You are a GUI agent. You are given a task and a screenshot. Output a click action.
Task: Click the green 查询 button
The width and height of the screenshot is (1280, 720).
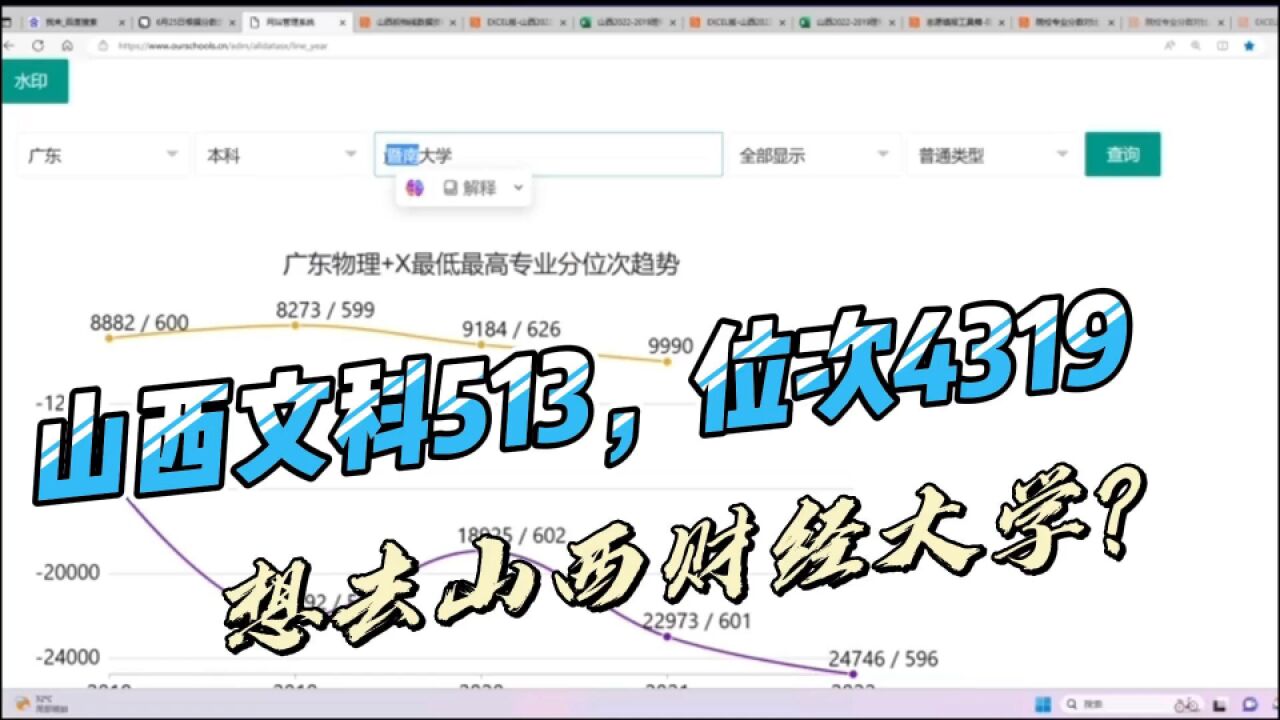[x=1122, y=154]
